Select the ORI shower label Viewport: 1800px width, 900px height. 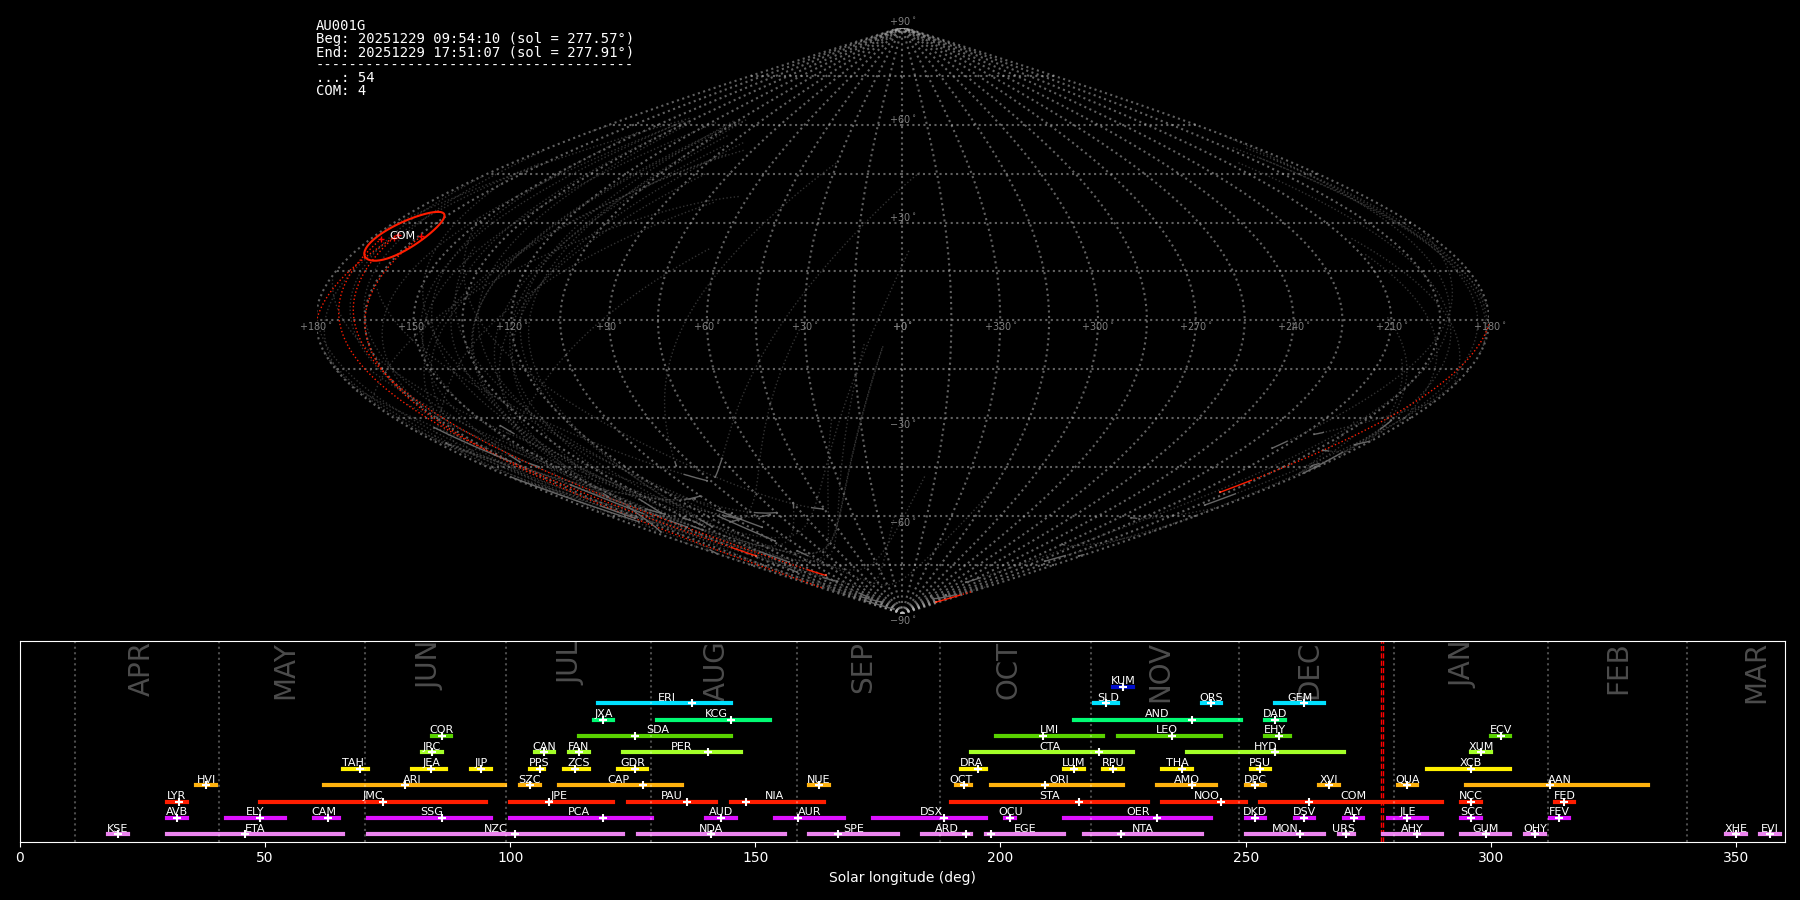tap(1059, 780)
